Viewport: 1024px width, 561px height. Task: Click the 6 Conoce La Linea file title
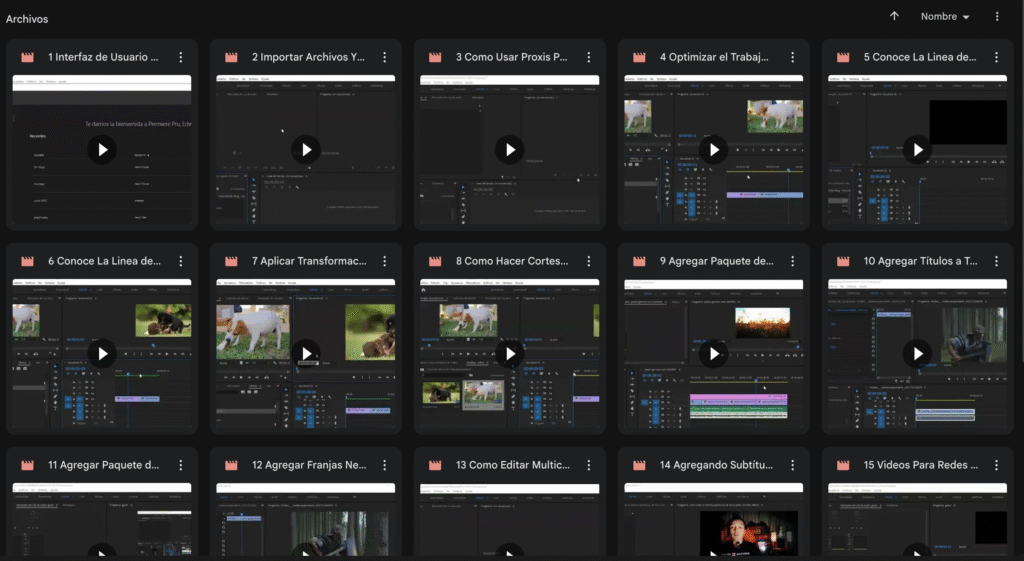[104, 262]
